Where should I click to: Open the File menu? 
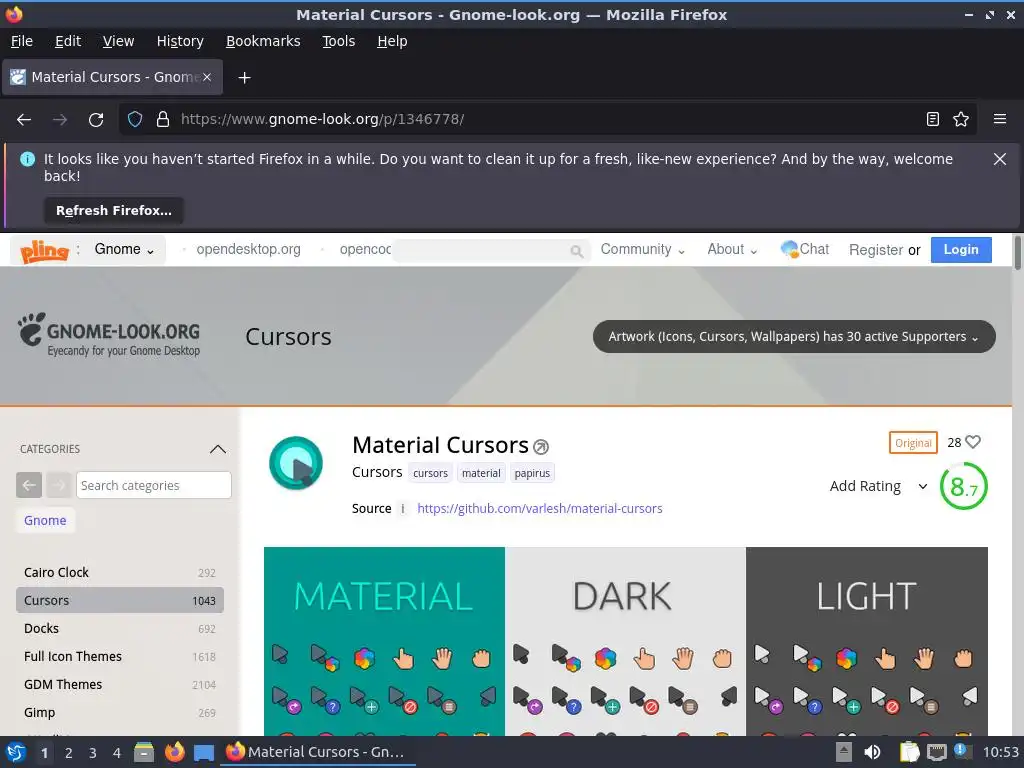pos(22,41)
